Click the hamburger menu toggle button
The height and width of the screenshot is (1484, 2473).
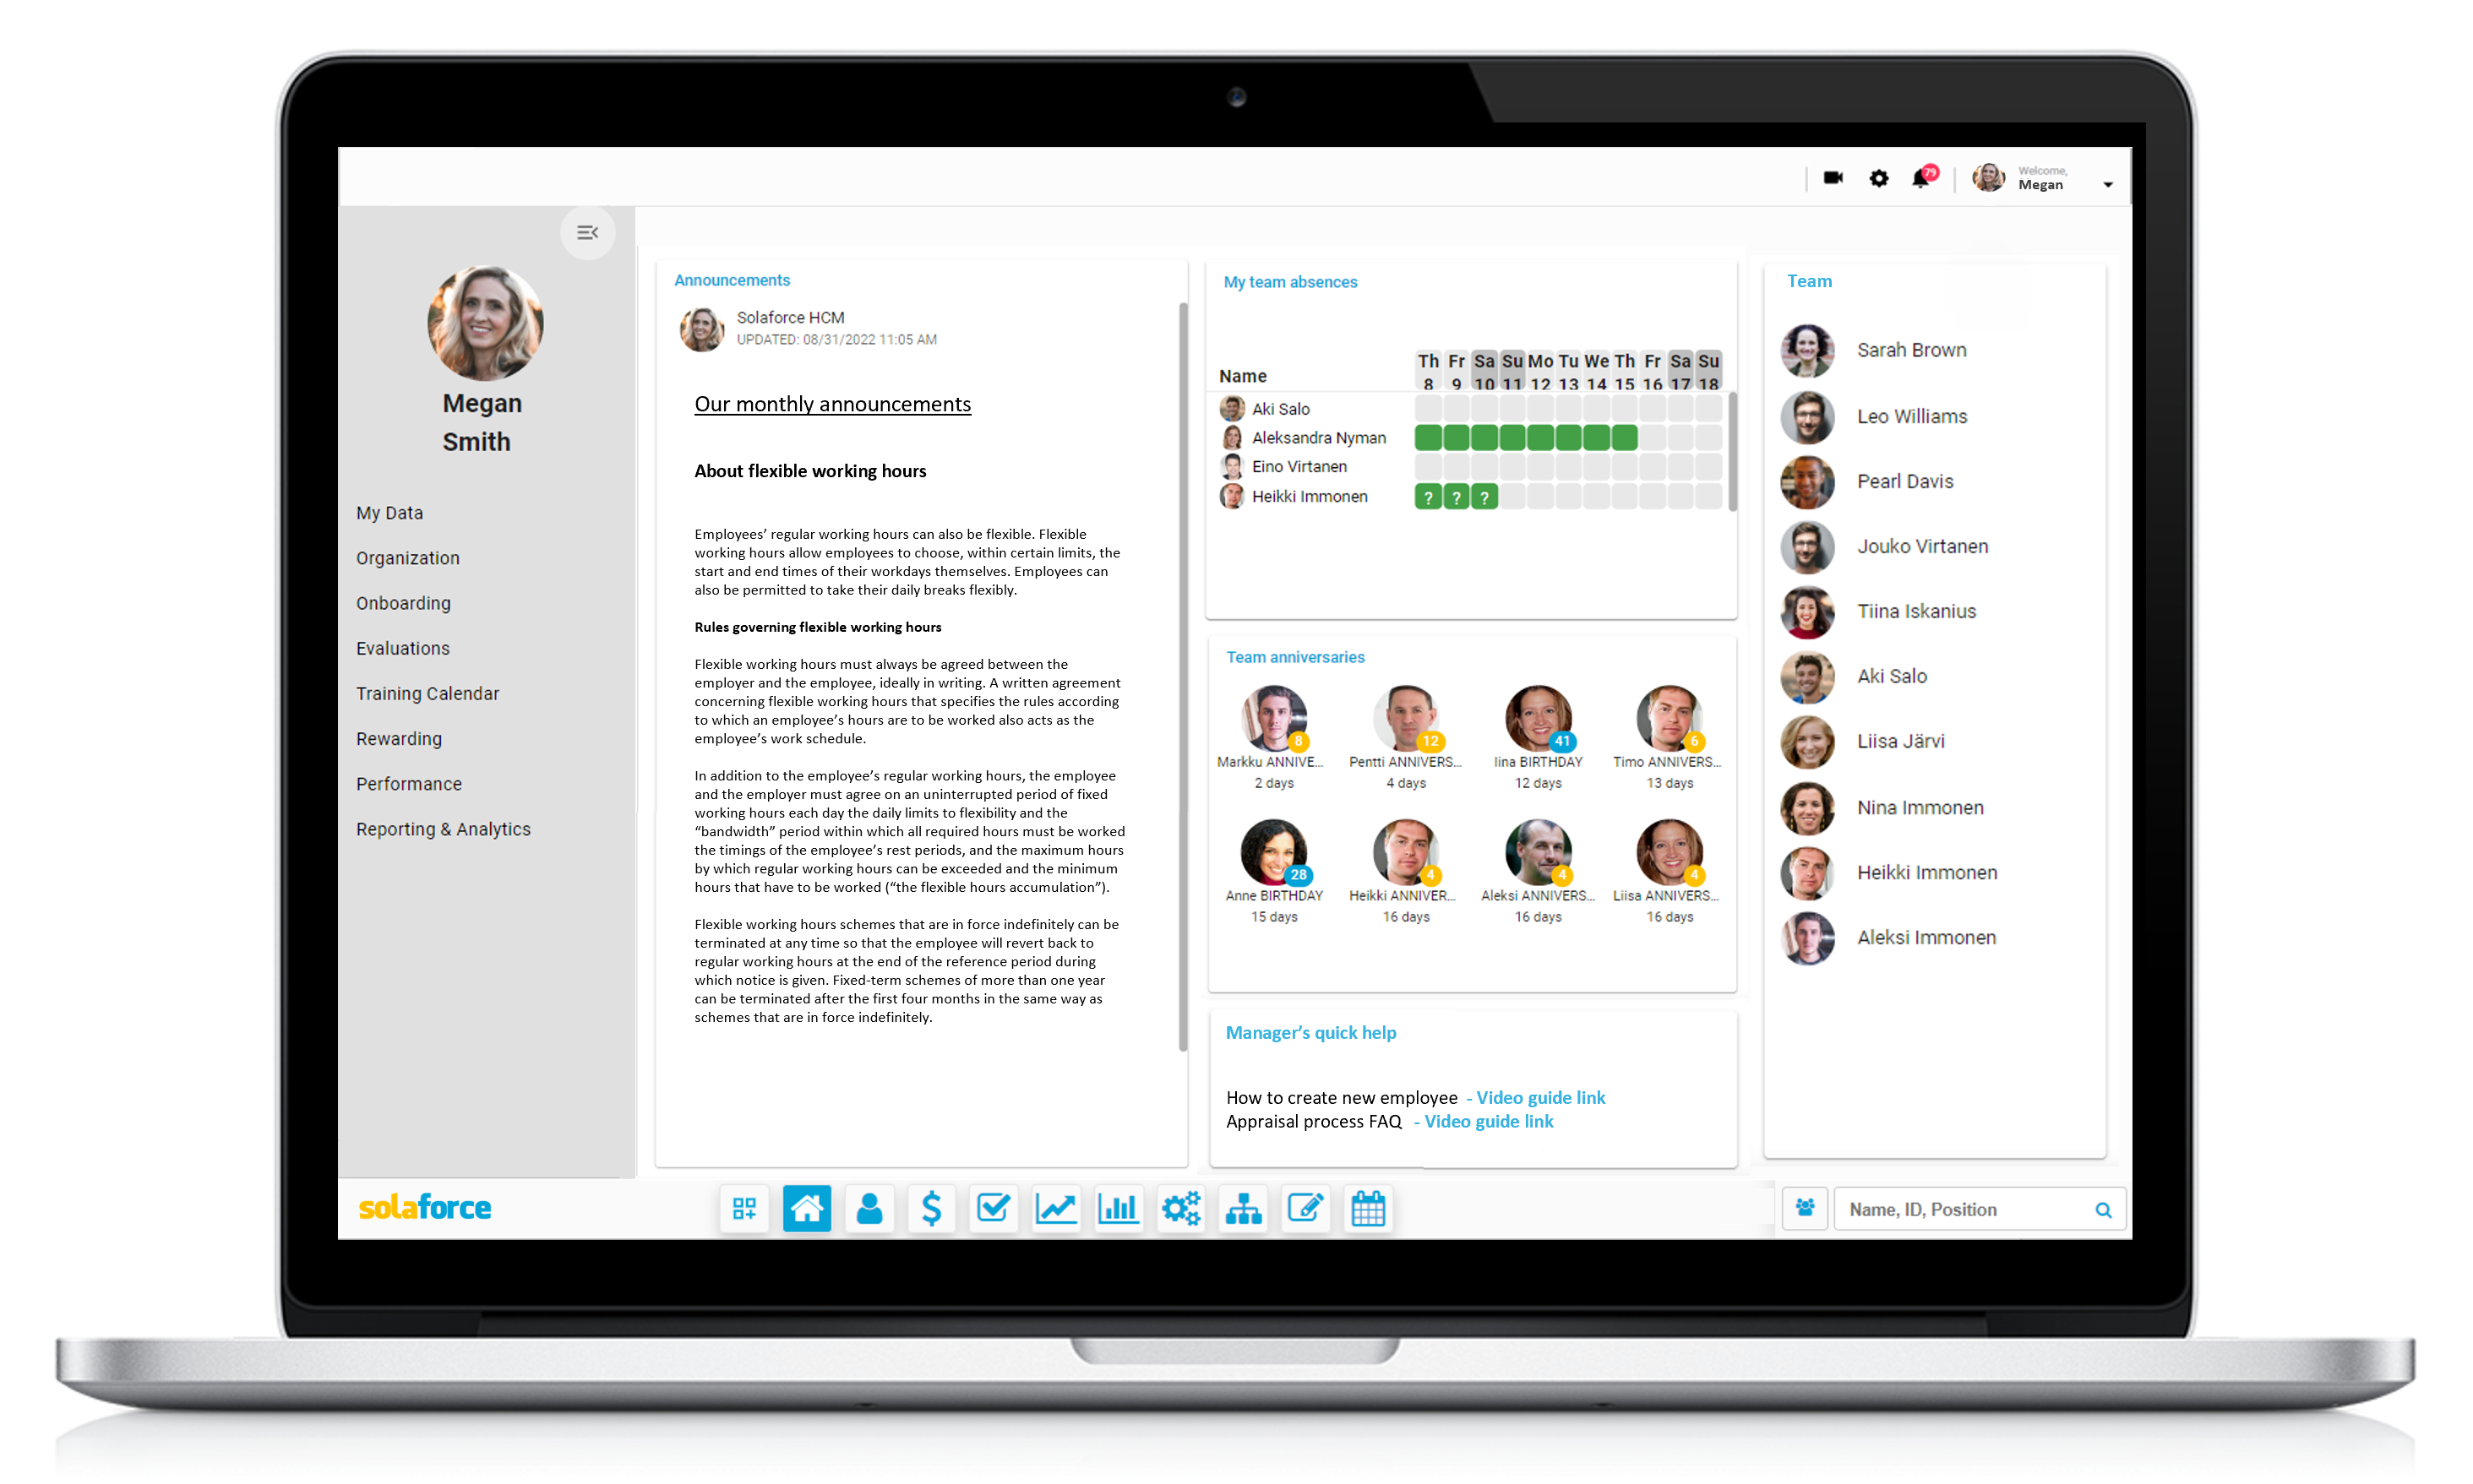coord(586,231)
